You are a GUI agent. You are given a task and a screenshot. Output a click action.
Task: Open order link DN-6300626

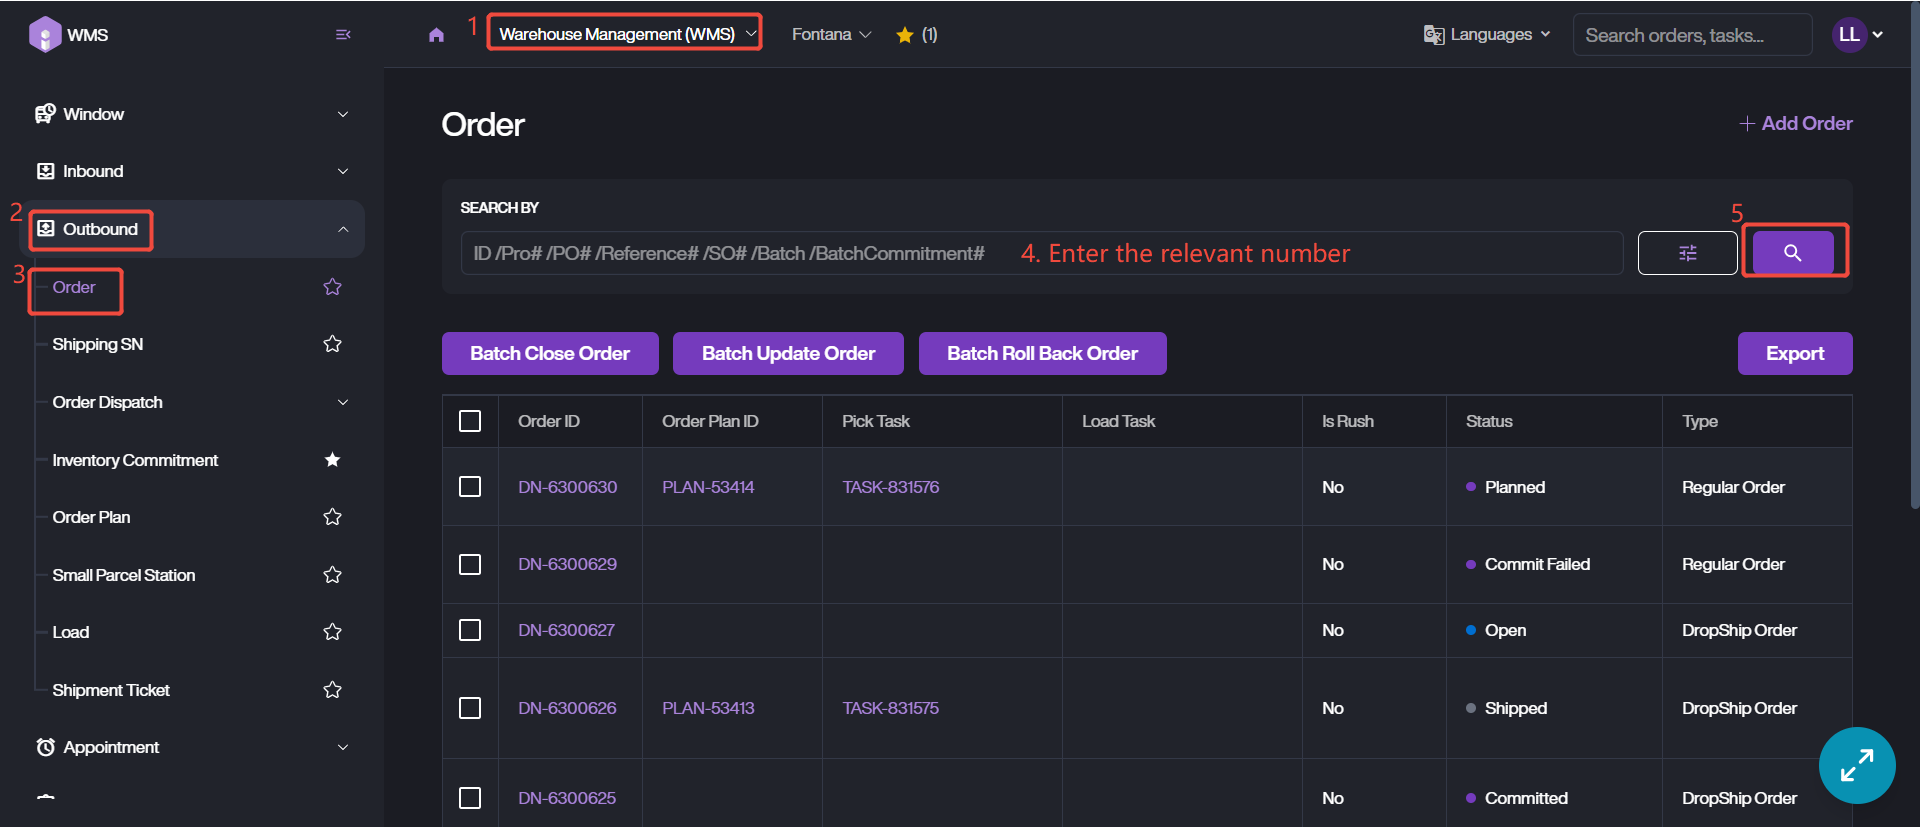(567, 708)
